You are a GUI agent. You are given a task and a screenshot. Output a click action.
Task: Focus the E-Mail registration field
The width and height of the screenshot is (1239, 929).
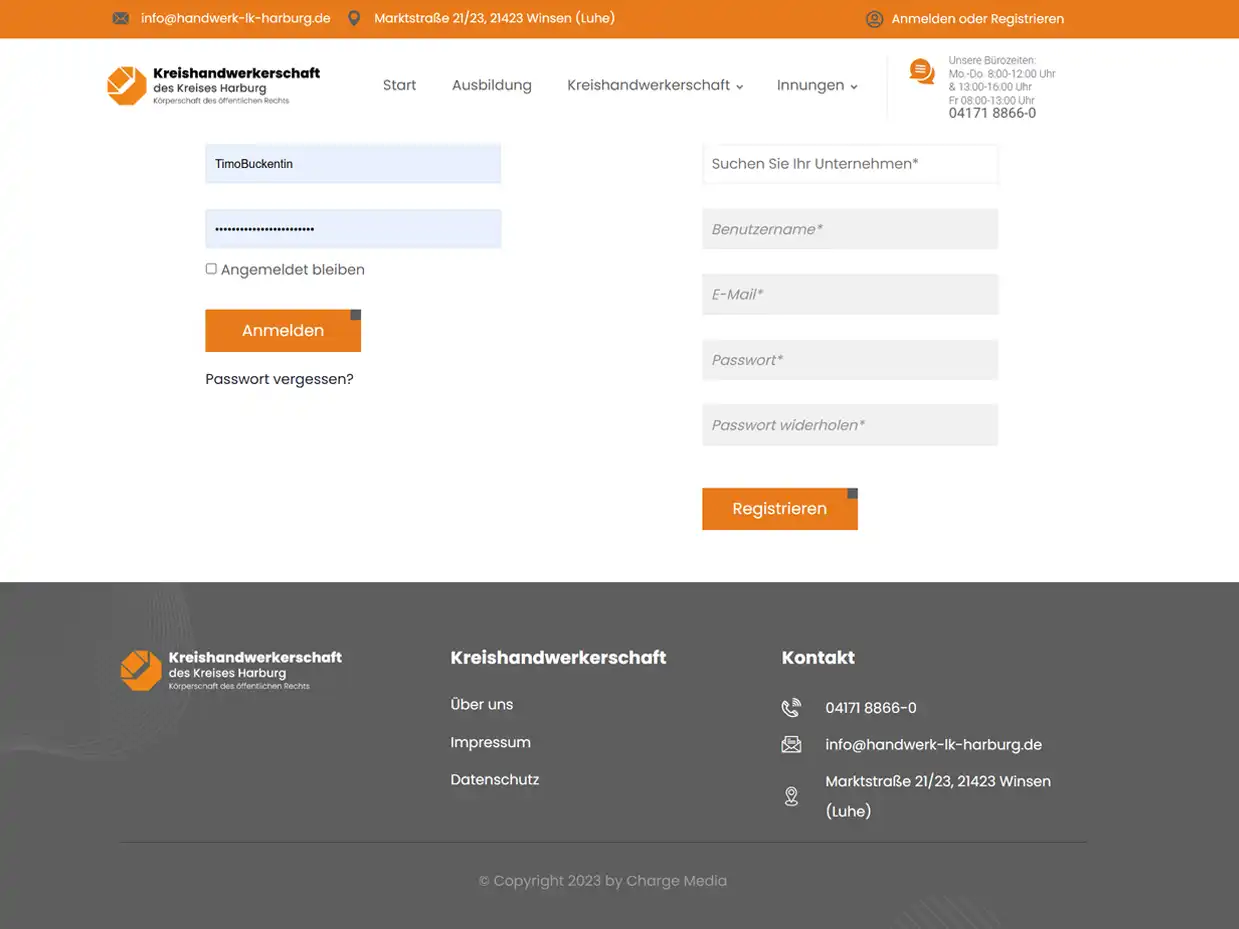coord(849,295)
